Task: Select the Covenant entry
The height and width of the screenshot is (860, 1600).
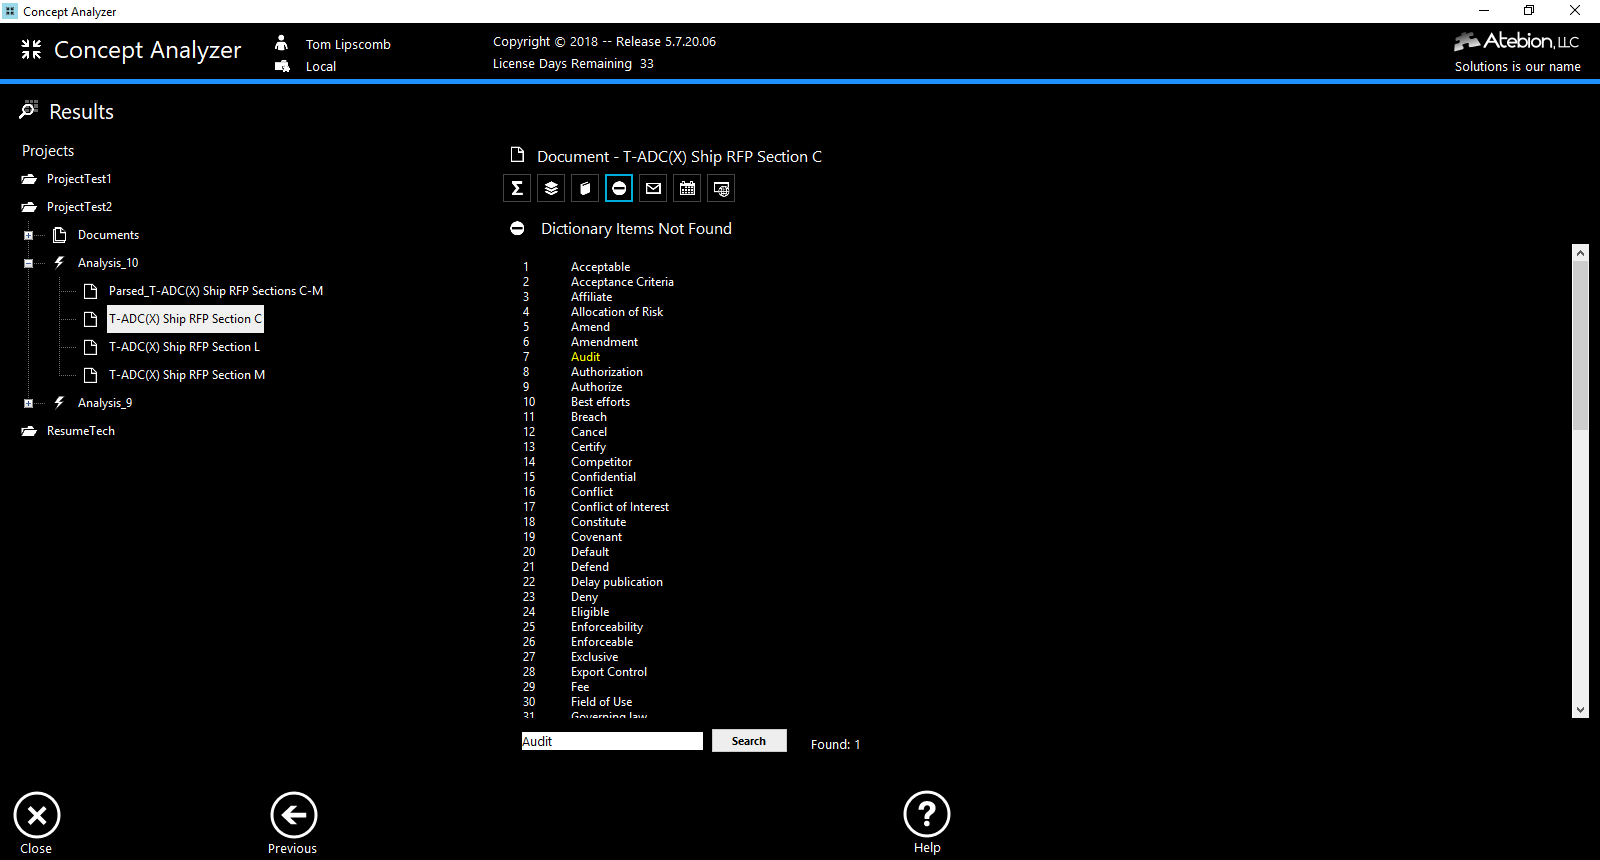Action: click(x=596, y=537)
